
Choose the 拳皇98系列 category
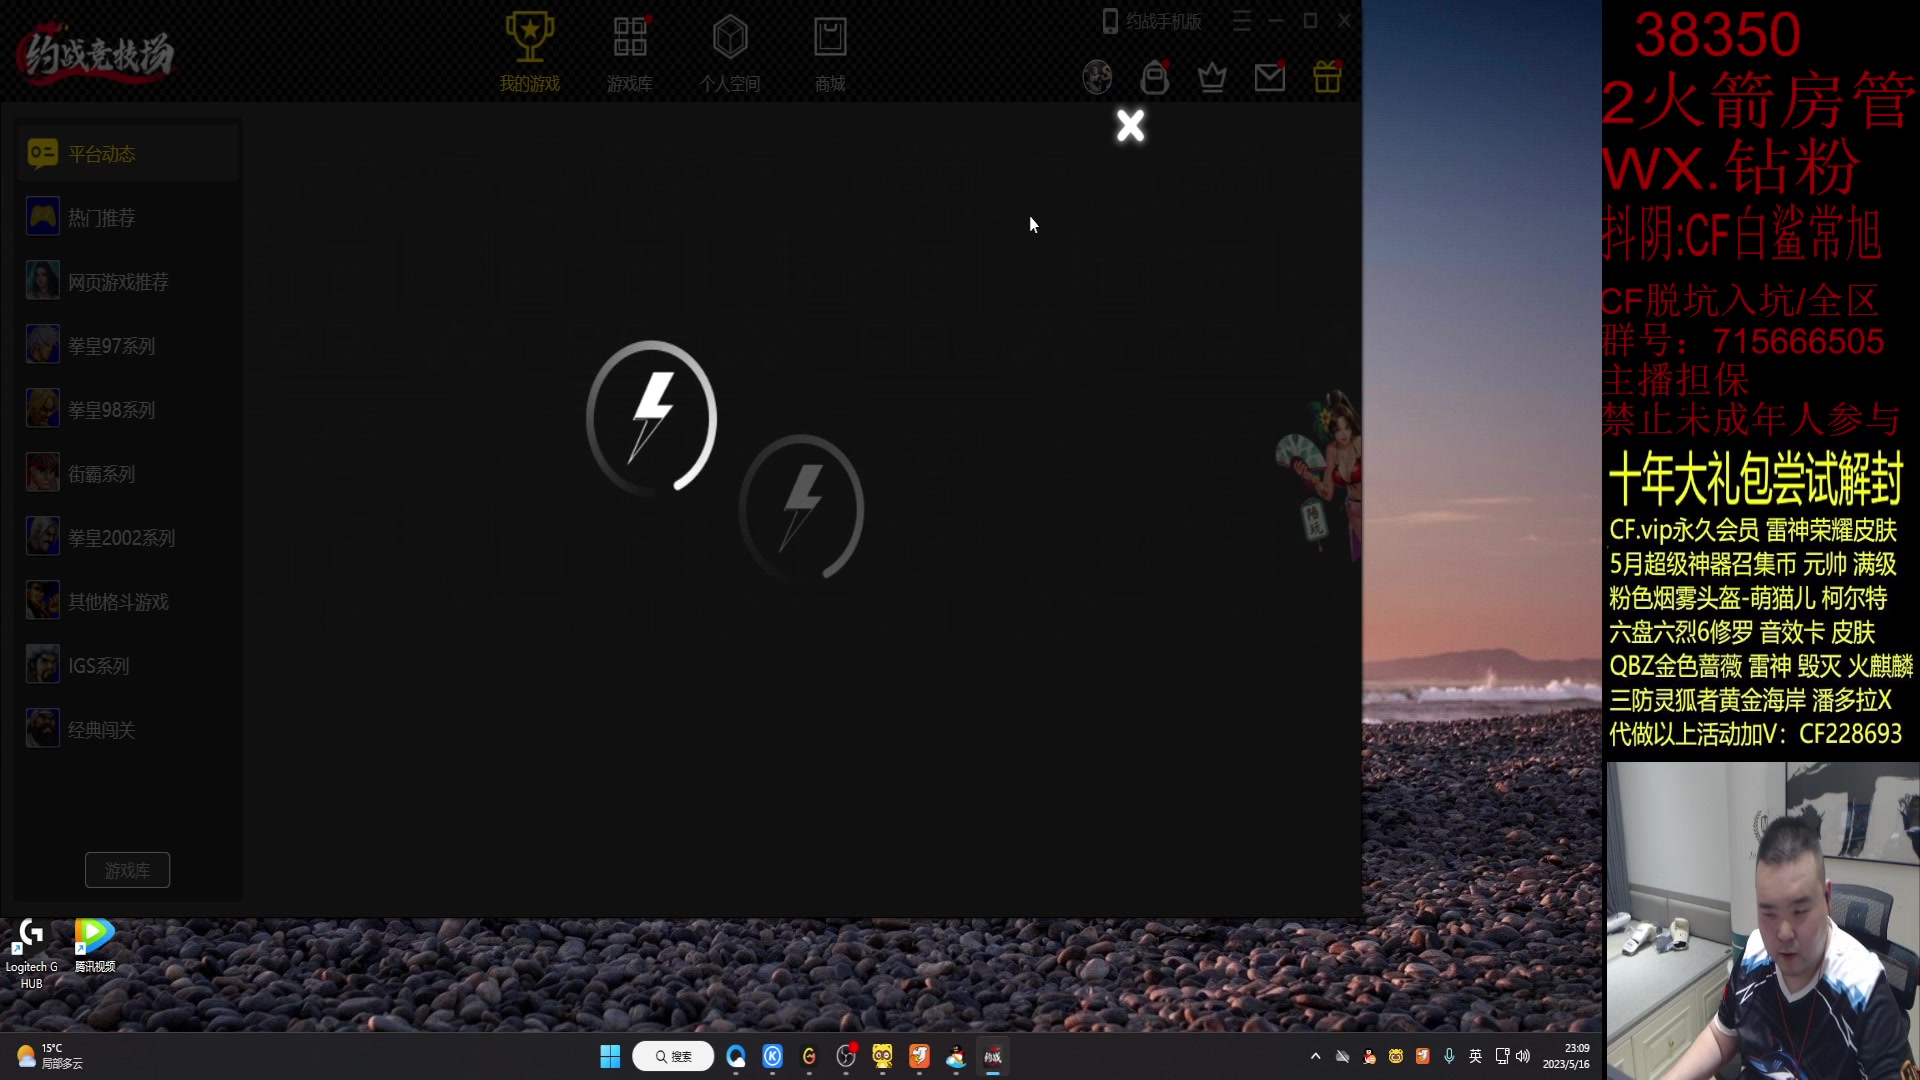(x=128, y=410)
